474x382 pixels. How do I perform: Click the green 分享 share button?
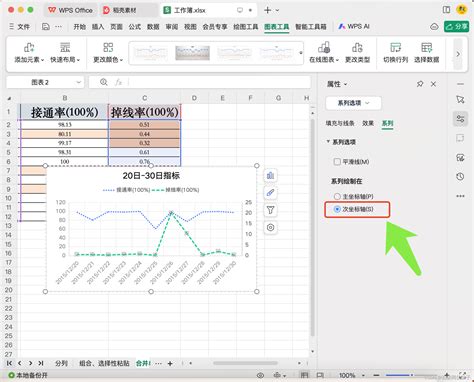pos(456,26)
